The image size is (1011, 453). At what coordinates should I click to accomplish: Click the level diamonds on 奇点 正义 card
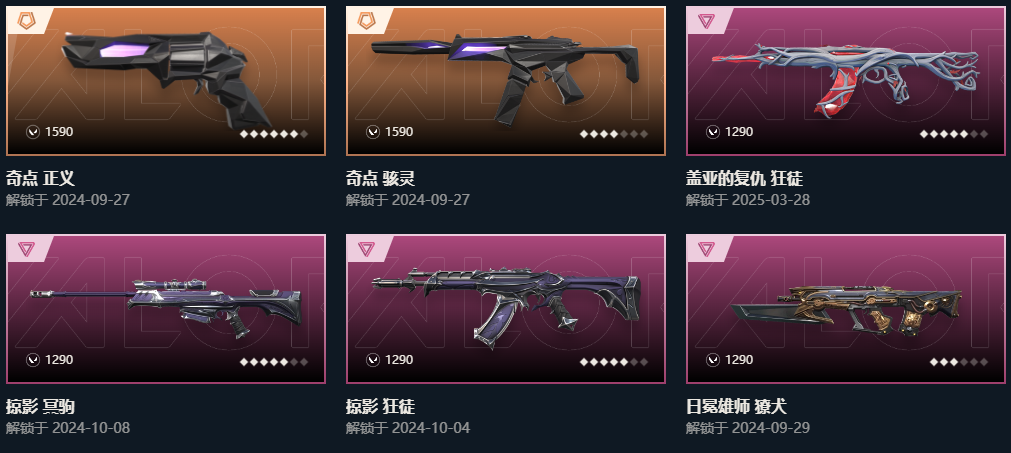point(274,134)
